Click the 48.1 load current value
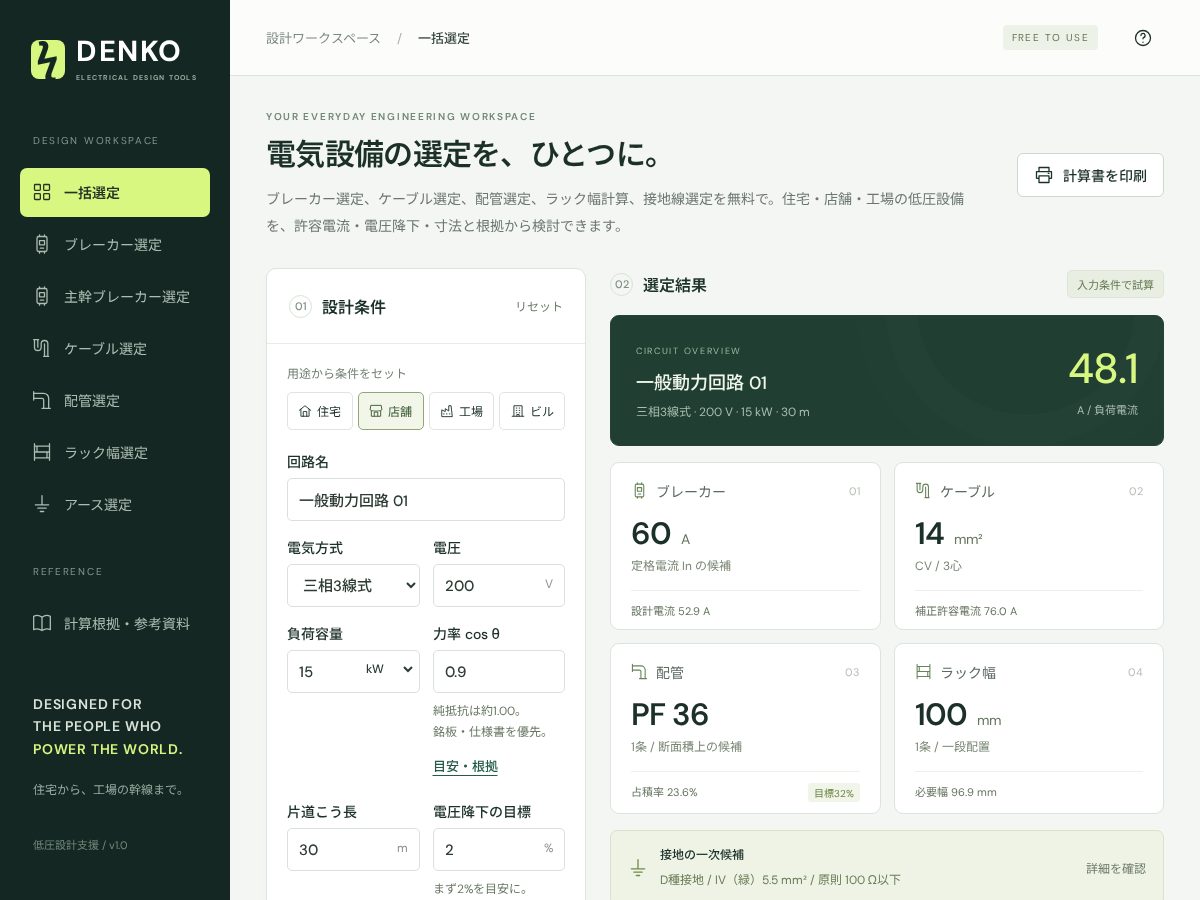 point(1103,369)
